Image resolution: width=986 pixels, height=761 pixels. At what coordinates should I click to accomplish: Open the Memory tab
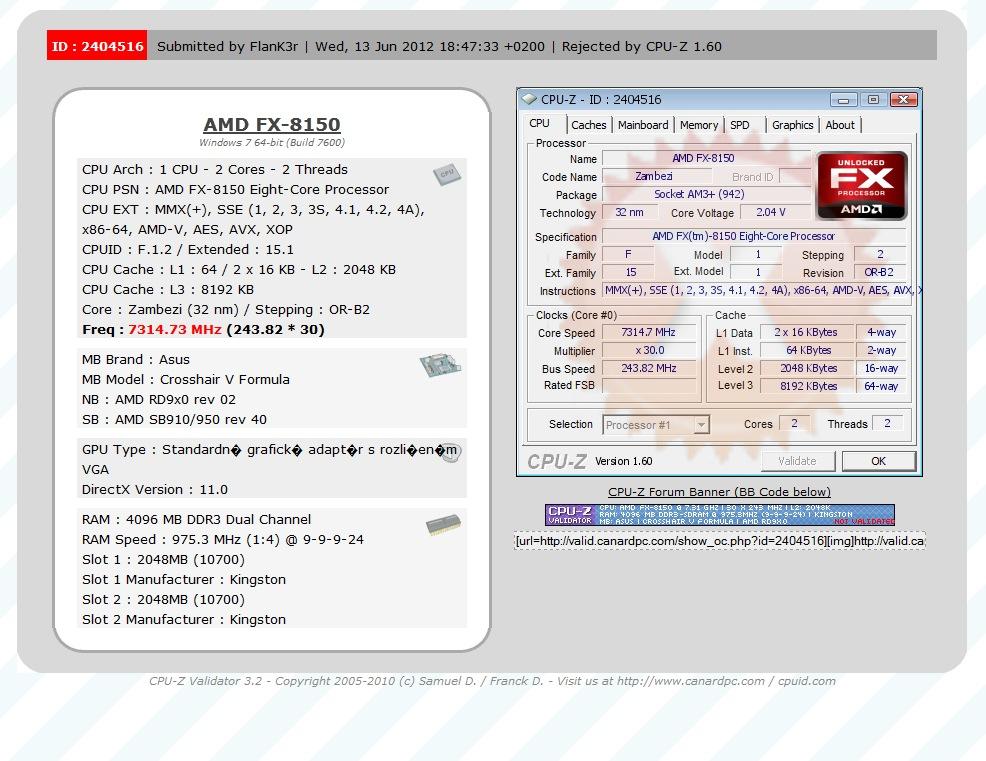[699, 125]
